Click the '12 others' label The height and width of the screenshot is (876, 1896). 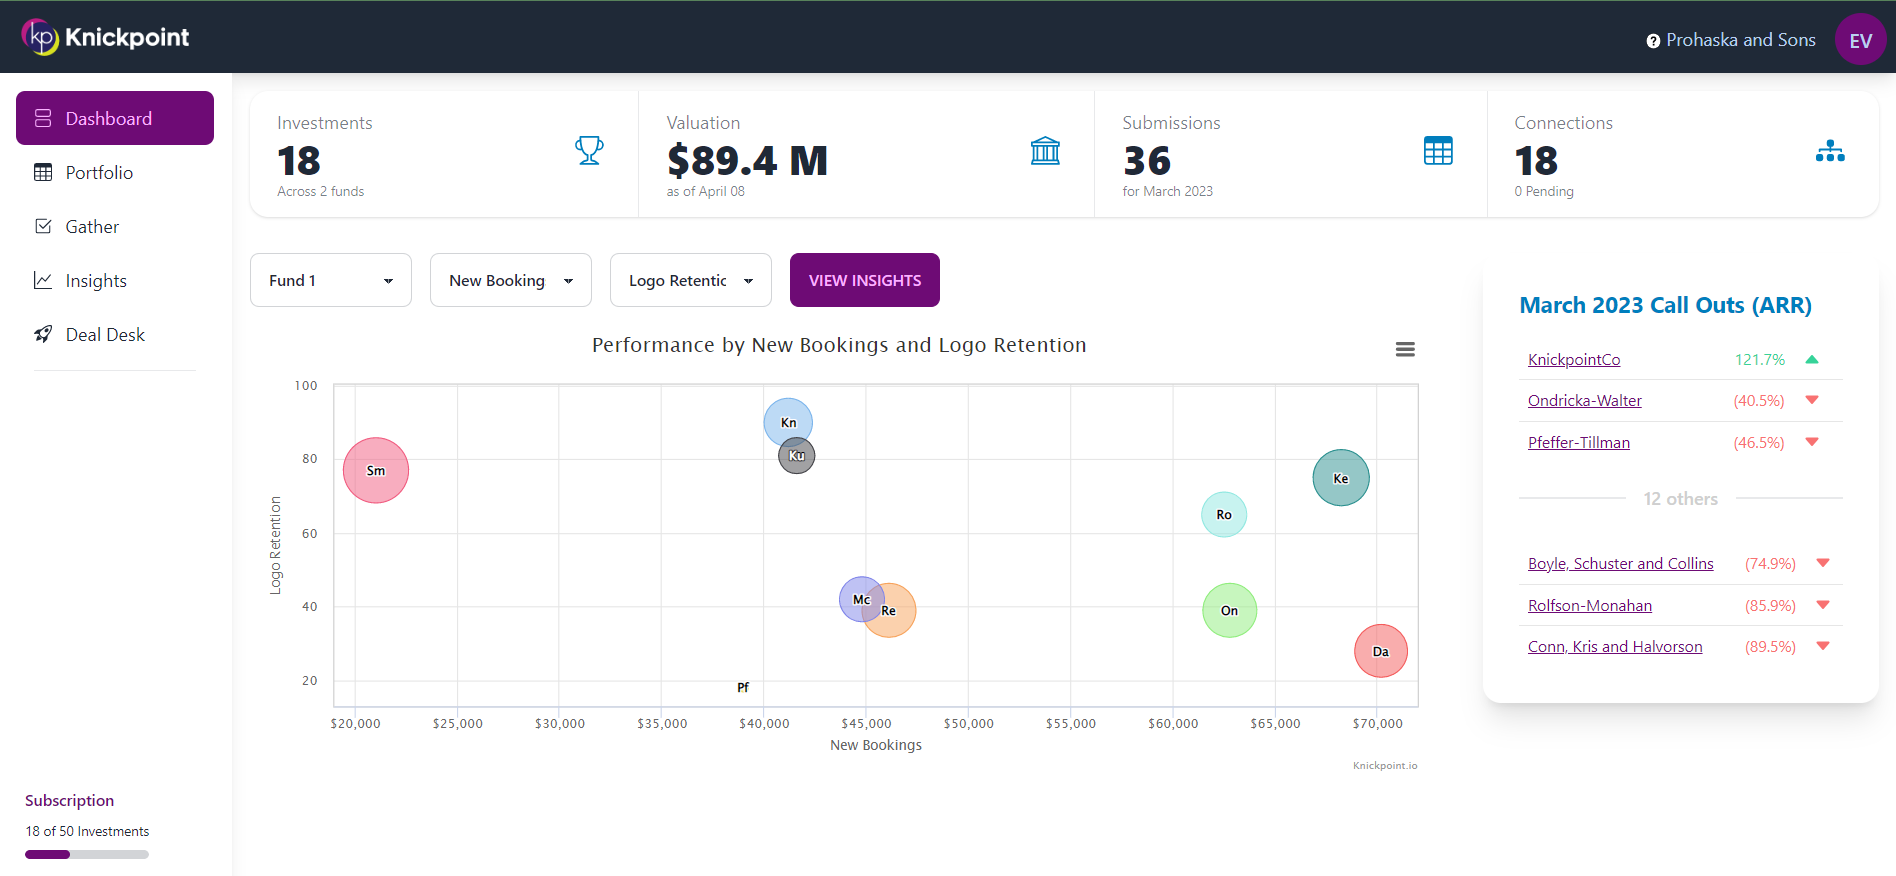coord(1680,499)
